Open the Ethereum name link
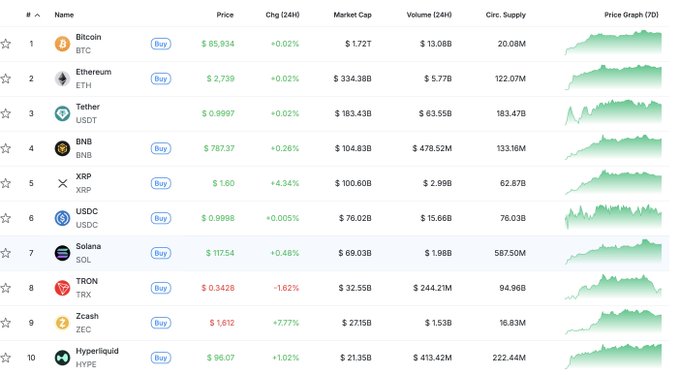The image size is (680, 375). pyautogui.click(x=94, y=72)
